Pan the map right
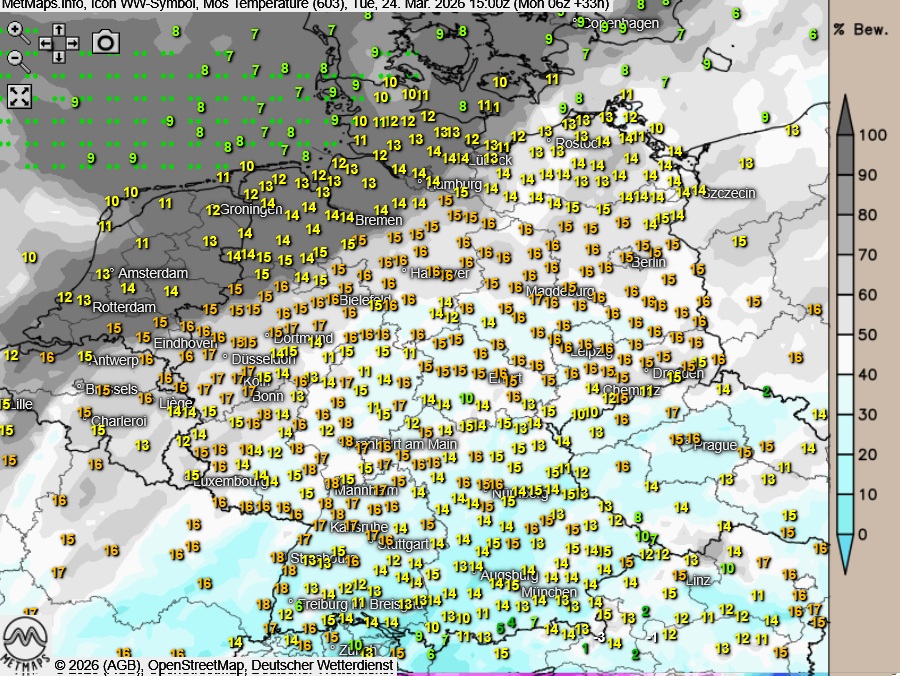Viewport: 900px width, 676px height. 73,44
